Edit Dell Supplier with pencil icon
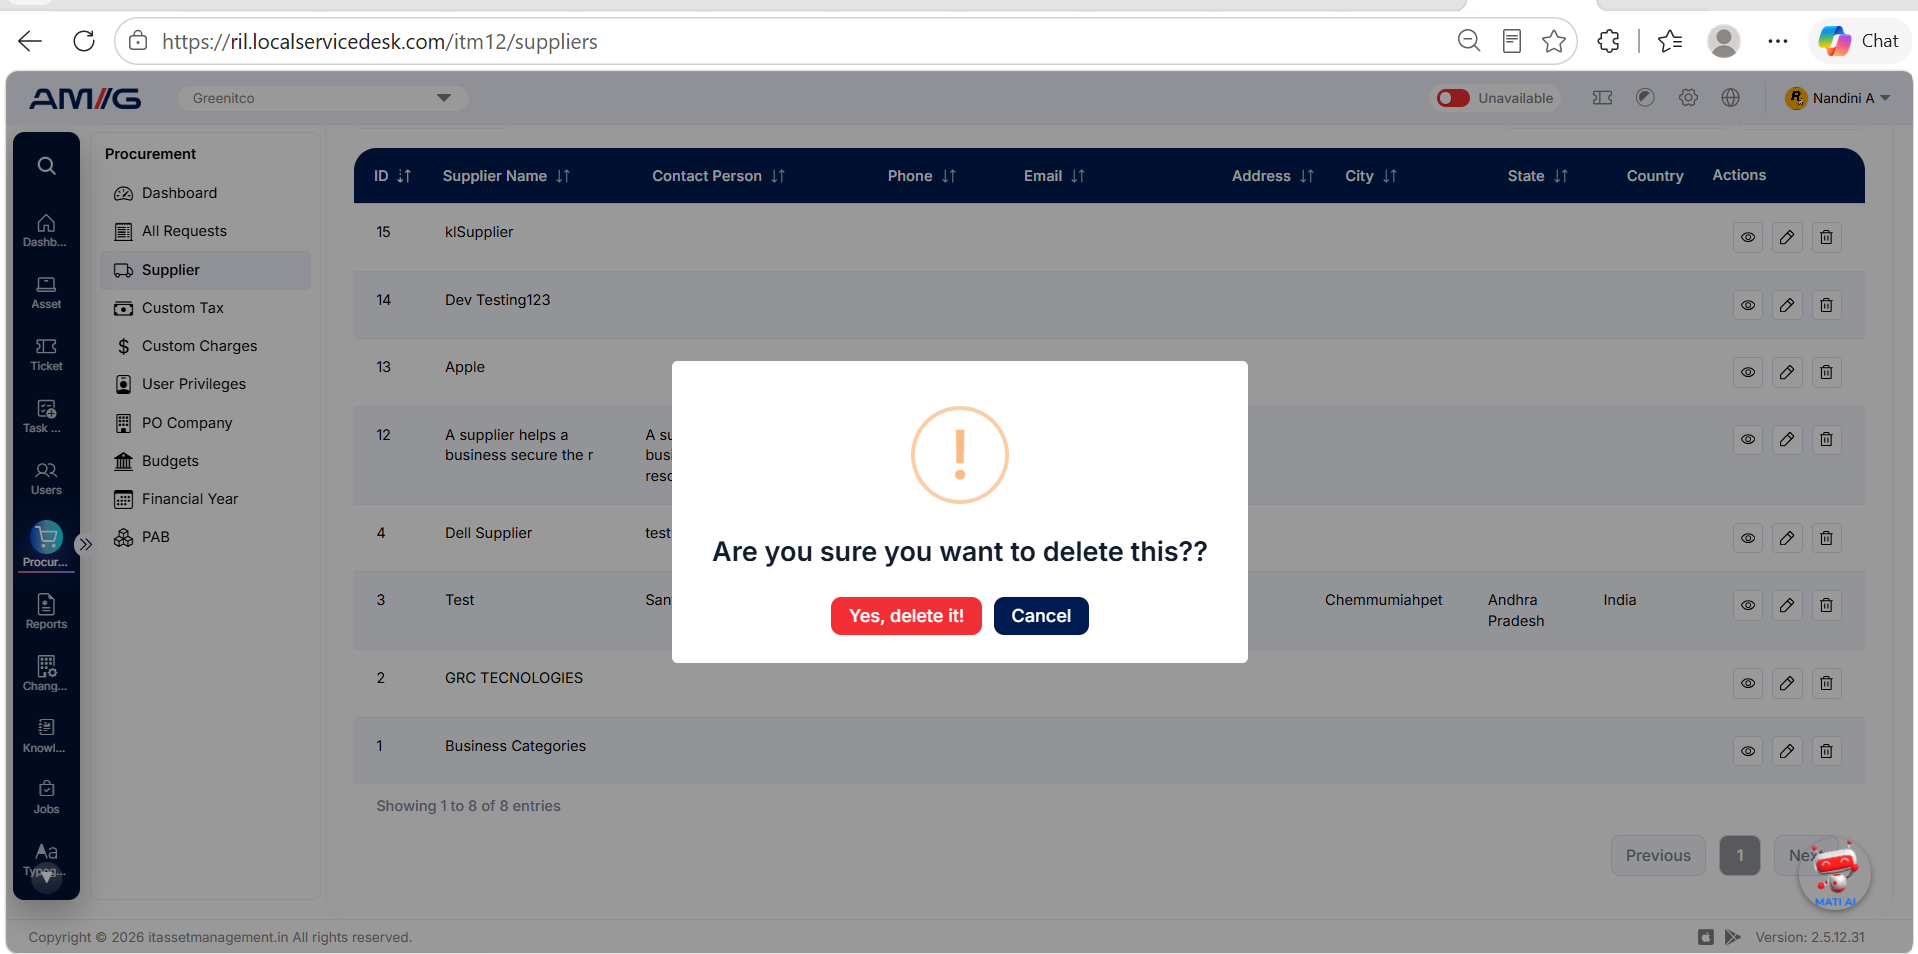Screen dimensions: 1918x954 tap(1787, 538)
